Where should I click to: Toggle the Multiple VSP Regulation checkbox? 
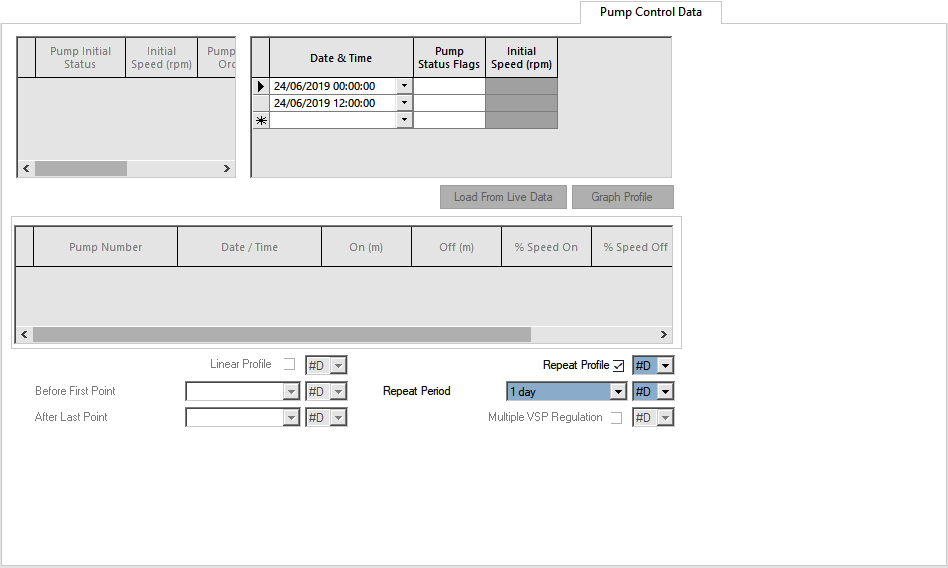(616, 417)
